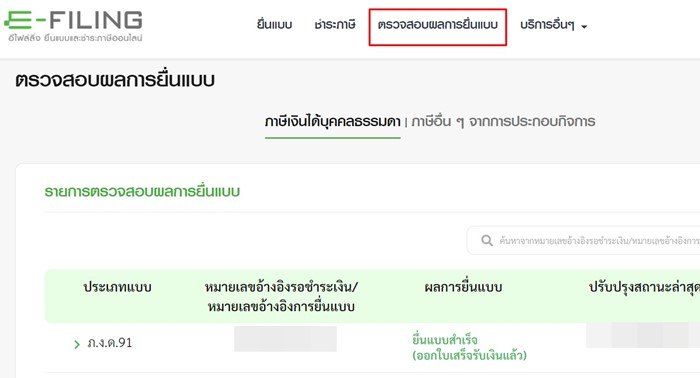Viewport: 700px width, 378px height.
Task: Switch to ภาษีอื่น ๆ จากการประกอบกิจการ tab
Action: tap(503, 121)
